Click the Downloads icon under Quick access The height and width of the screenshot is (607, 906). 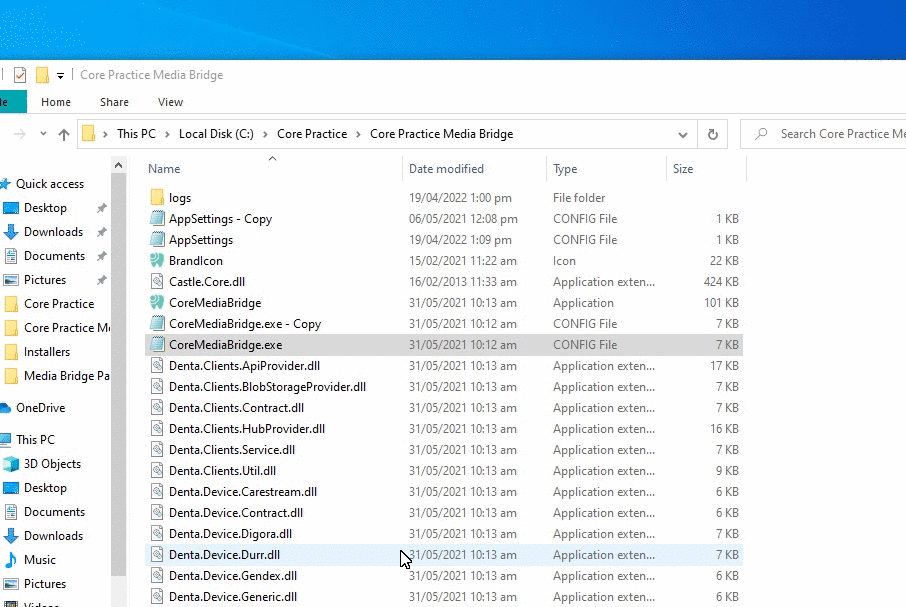(11, 232)
